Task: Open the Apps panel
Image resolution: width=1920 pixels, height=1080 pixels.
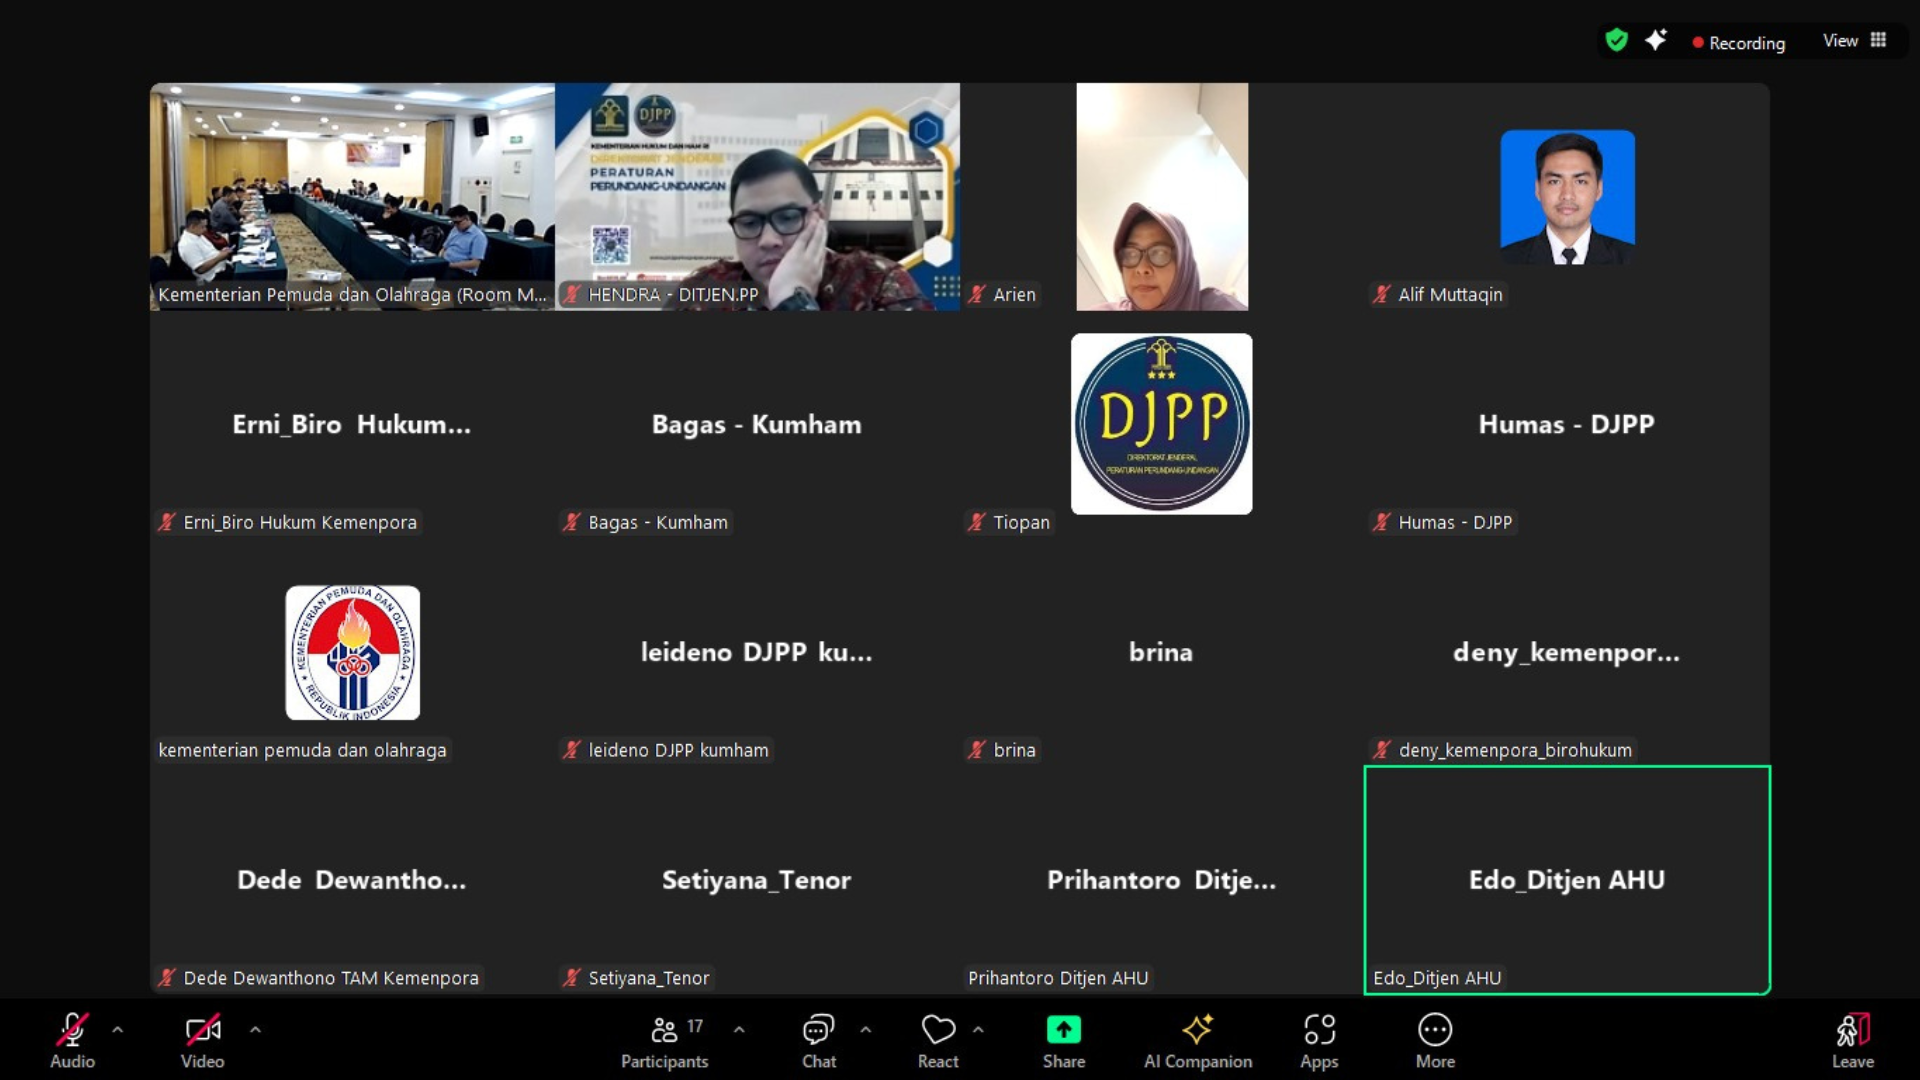Action: (x=1319, y=1040)
